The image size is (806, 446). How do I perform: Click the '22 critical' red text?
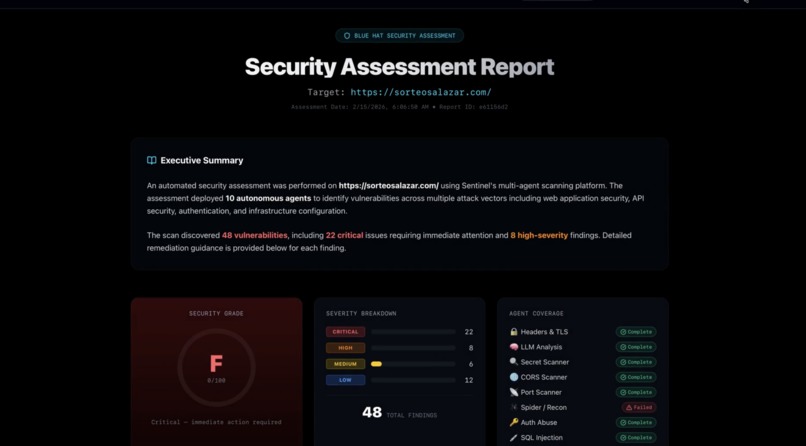[344, 235]
